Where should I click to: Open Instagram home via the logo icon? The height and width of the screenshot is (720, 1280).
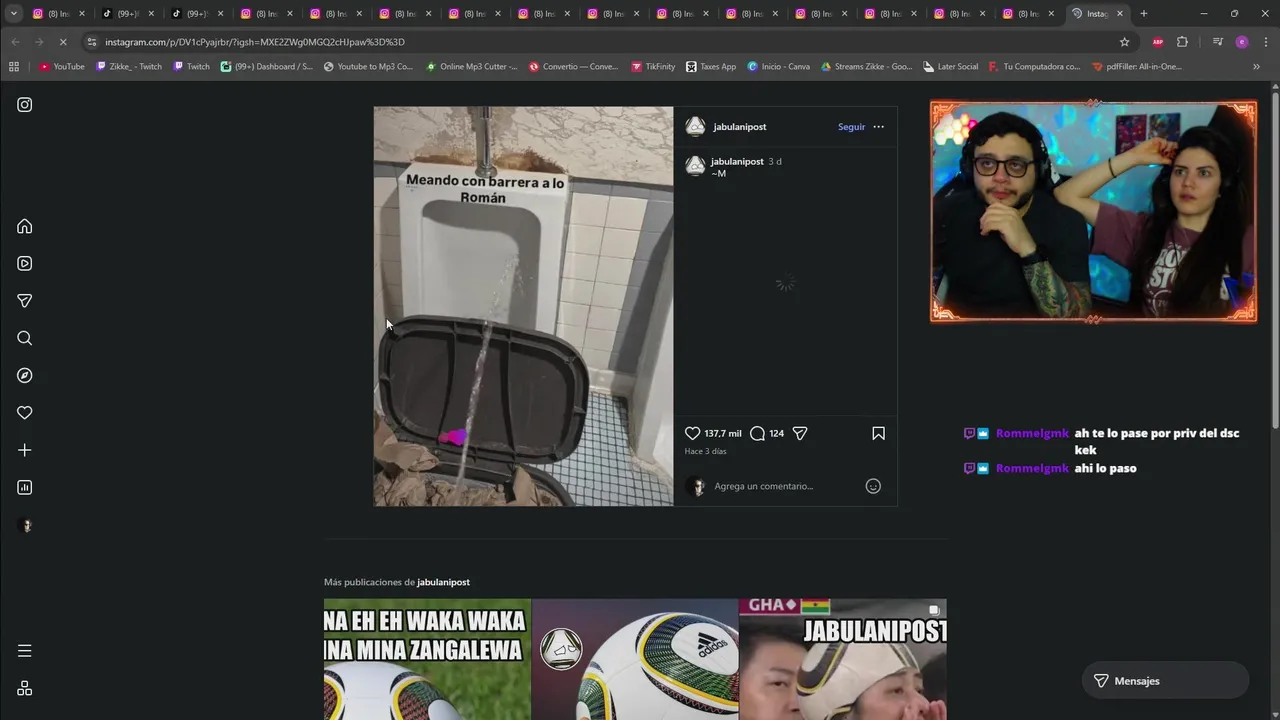(25, 104)
